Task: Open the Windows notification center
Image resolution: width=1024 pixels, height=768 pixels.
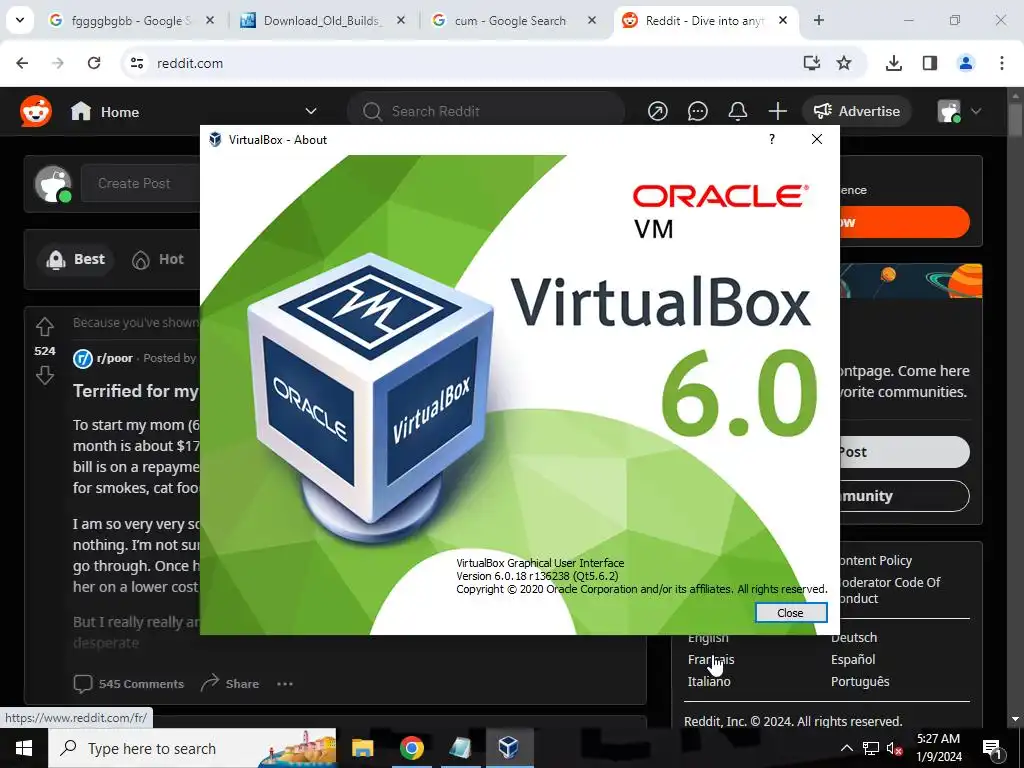Action: pos(993,748)
